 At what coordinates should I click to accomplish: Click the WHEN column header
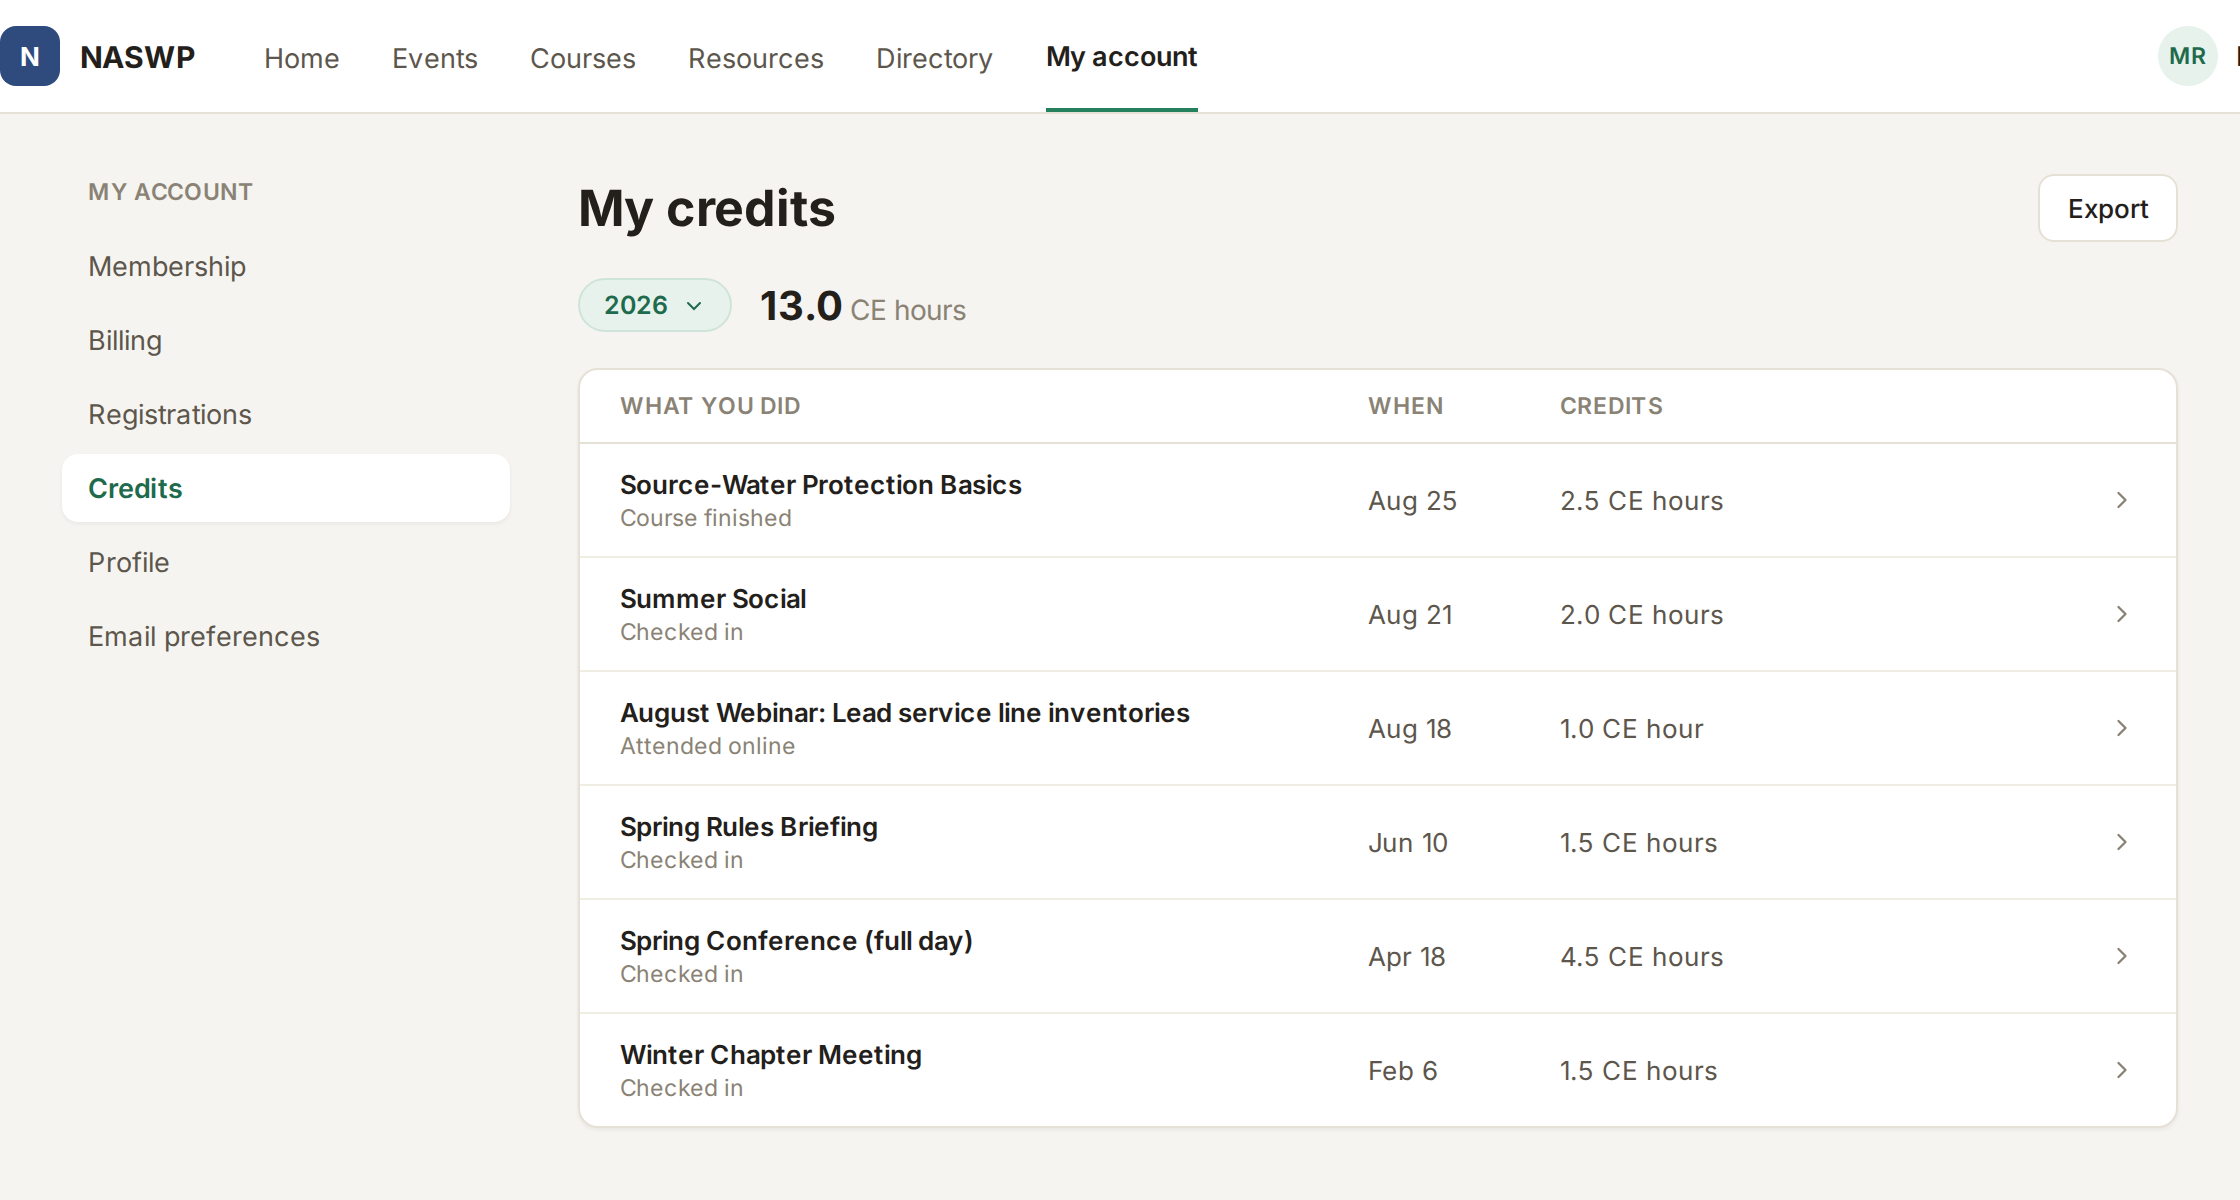[x=1406, y=406]
